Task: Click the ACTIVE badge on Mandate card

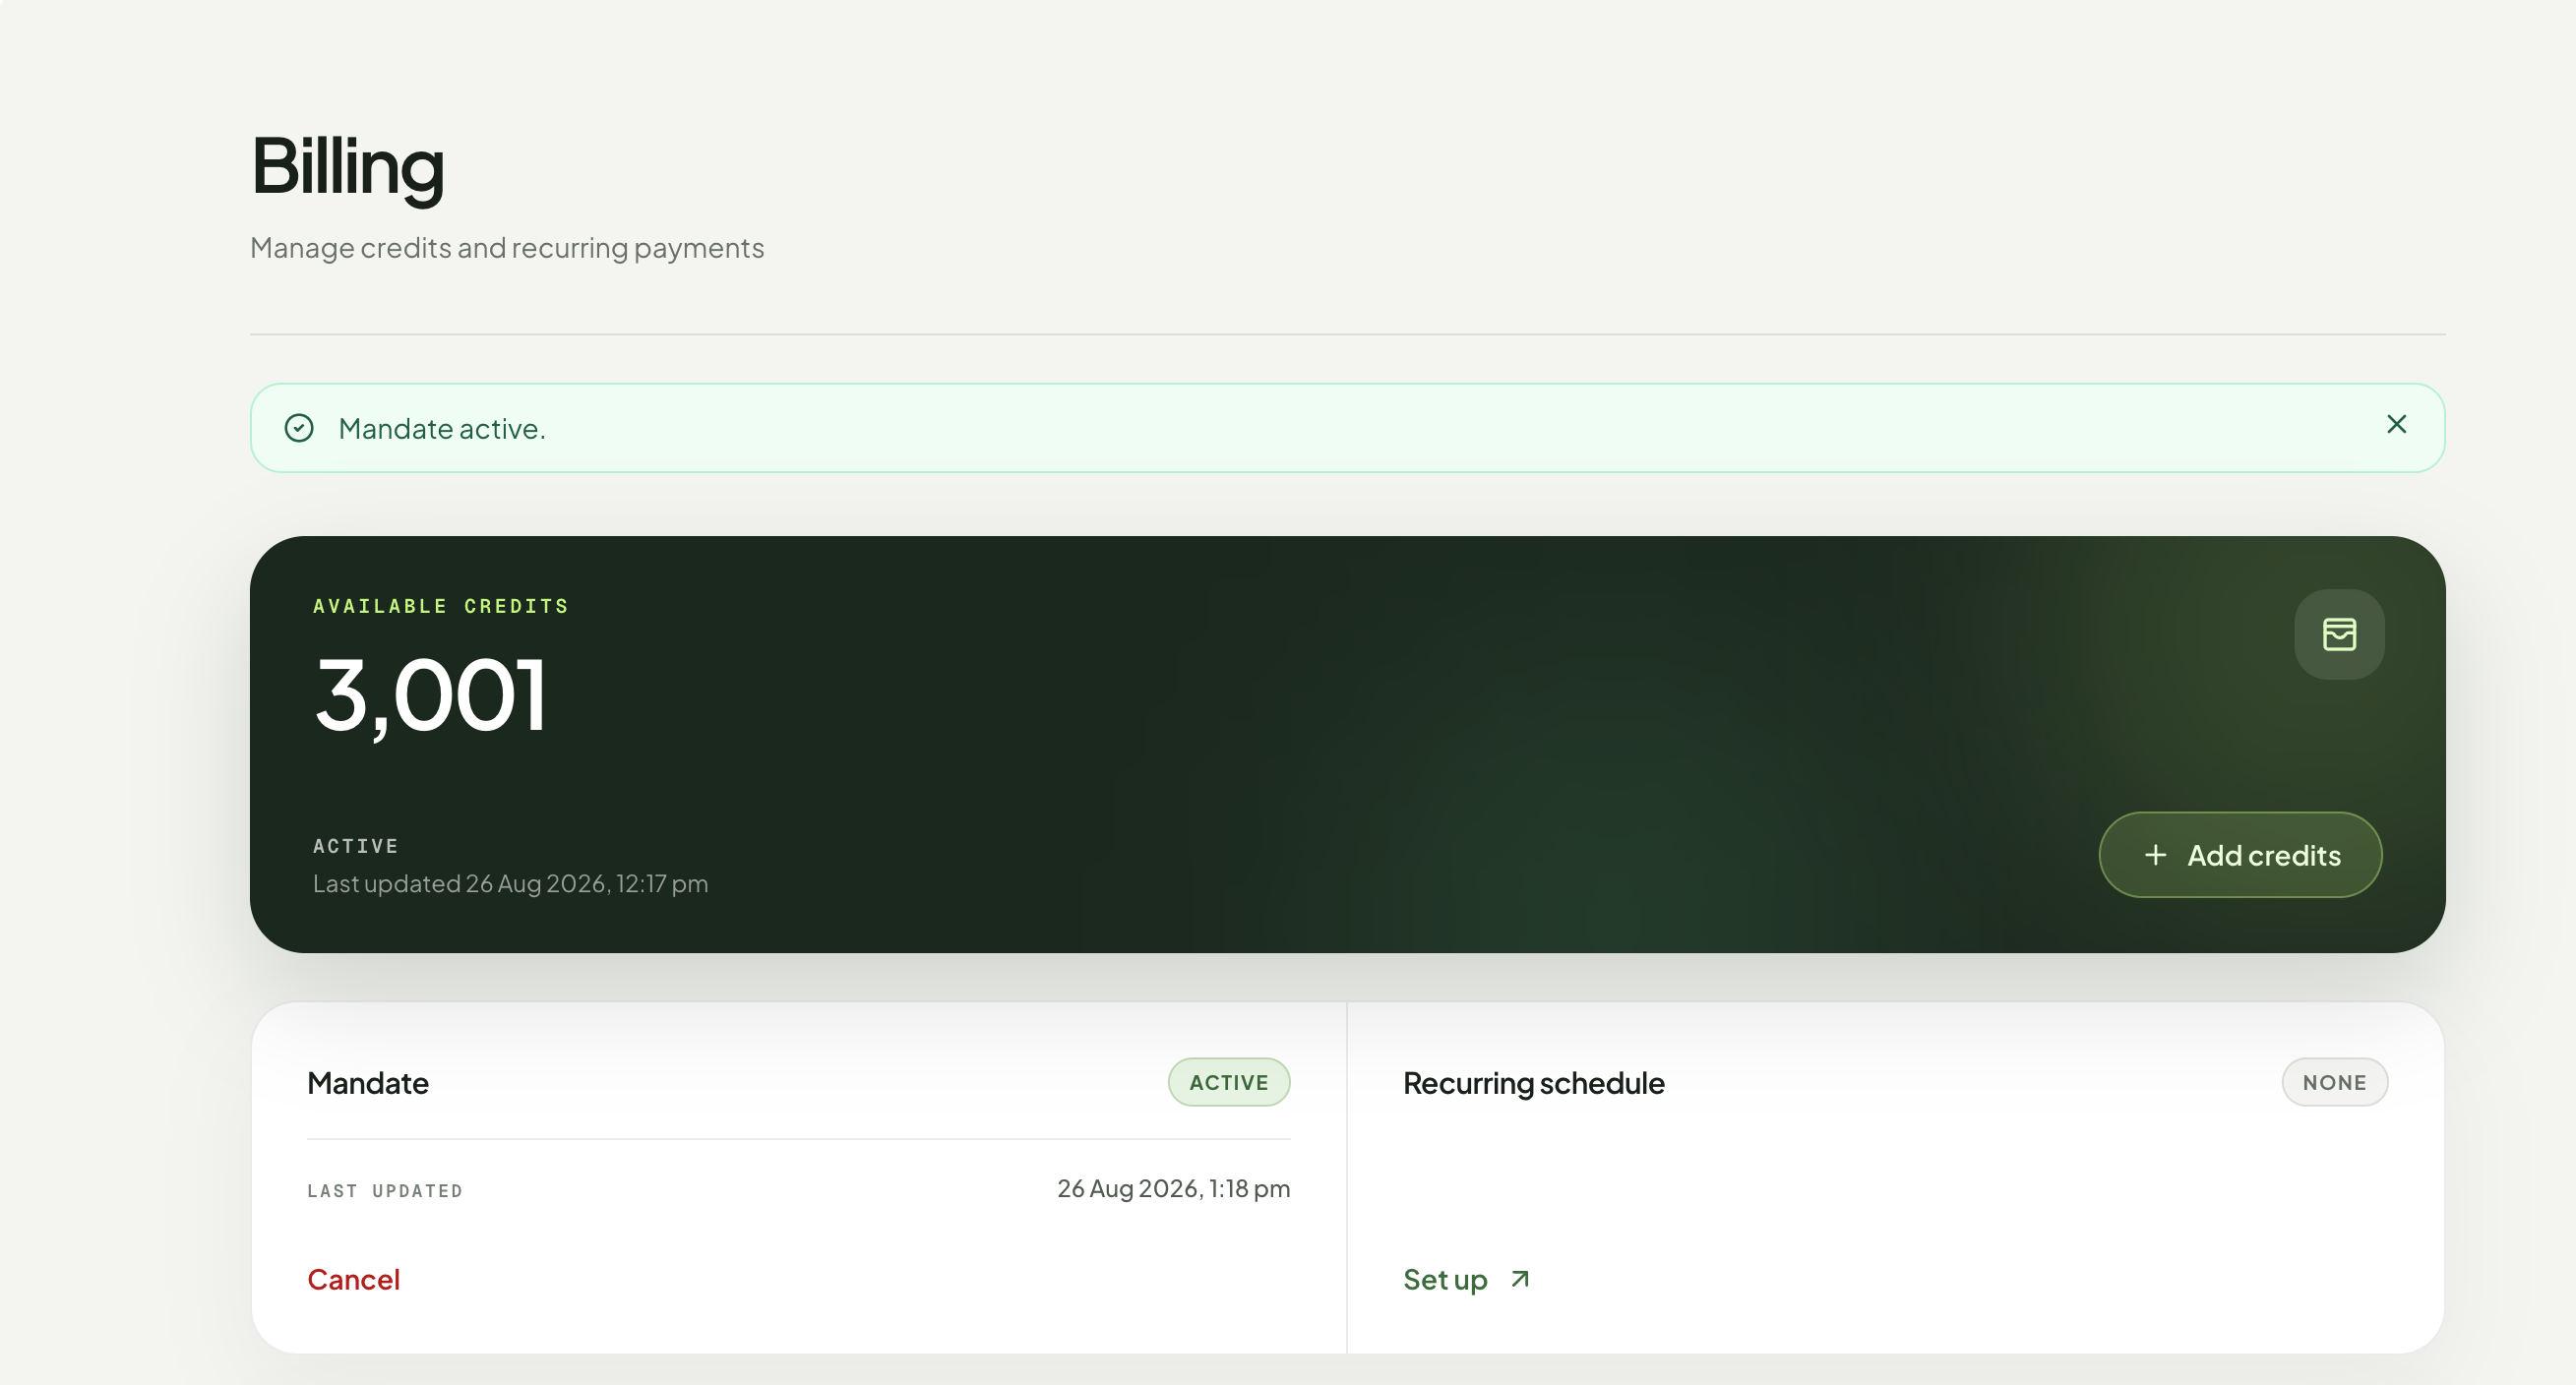Action: point(1229,1082)
